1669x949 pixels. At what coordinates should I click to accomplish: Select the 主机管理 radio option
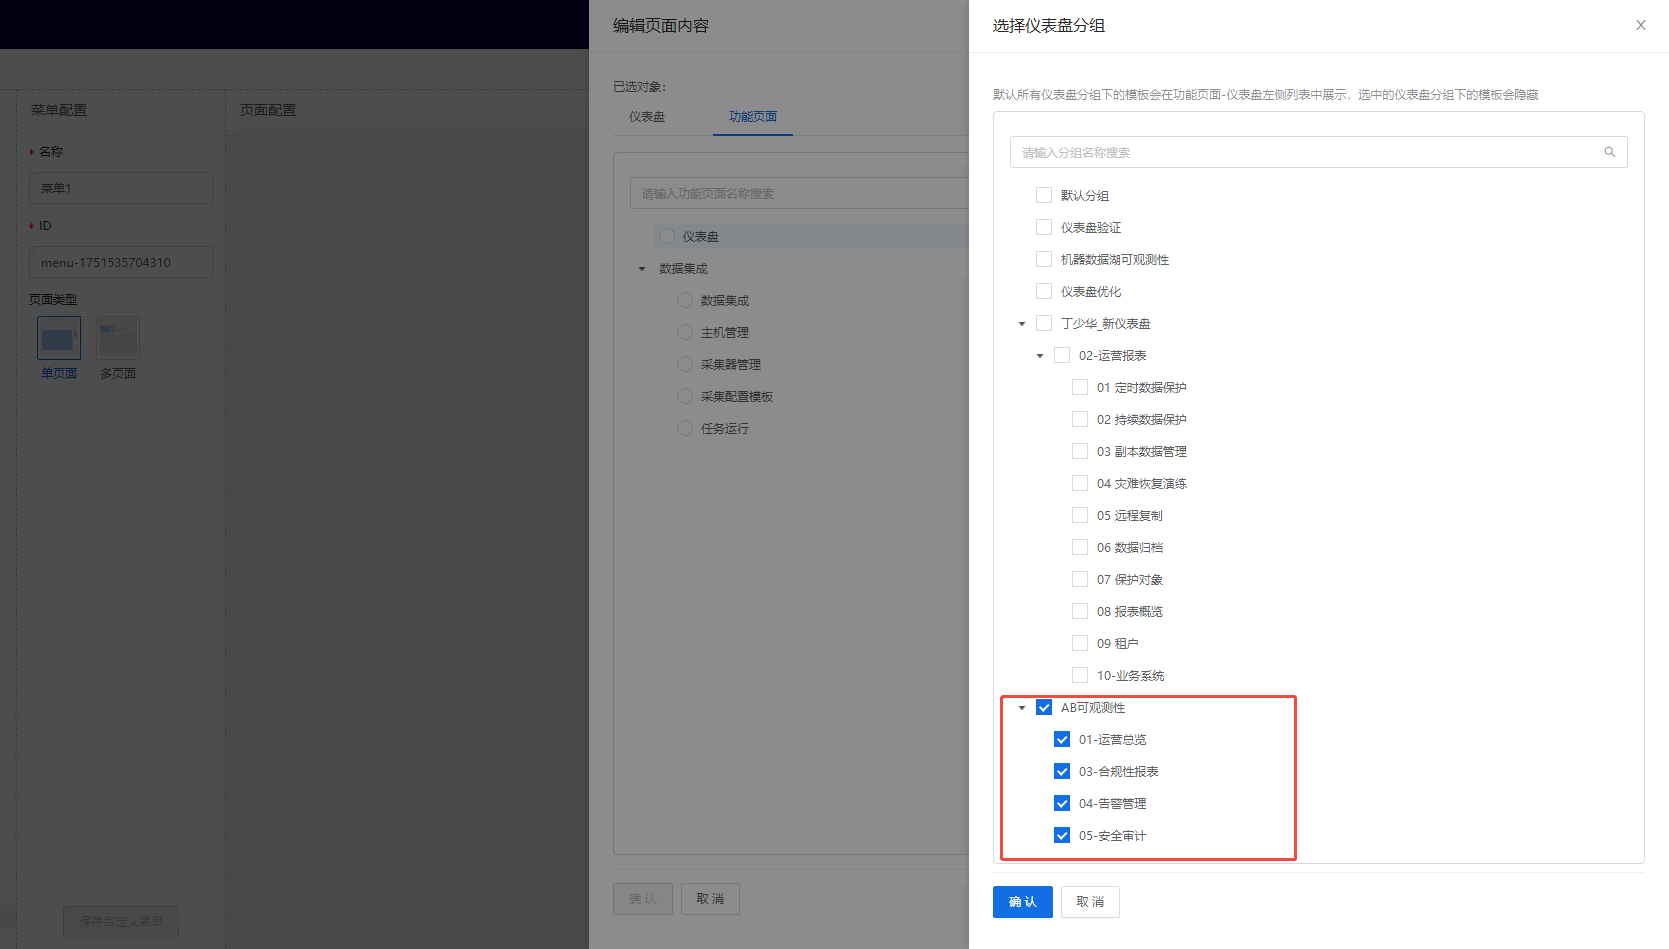685,332
